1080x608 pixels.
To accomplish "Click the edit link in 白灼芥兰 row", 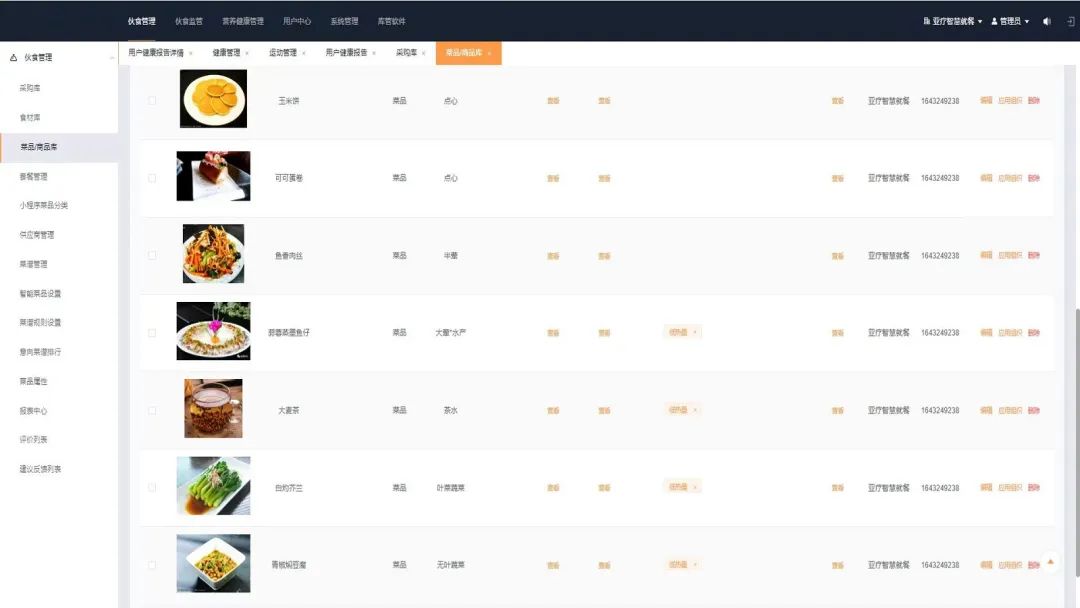I will coord(986,488).
